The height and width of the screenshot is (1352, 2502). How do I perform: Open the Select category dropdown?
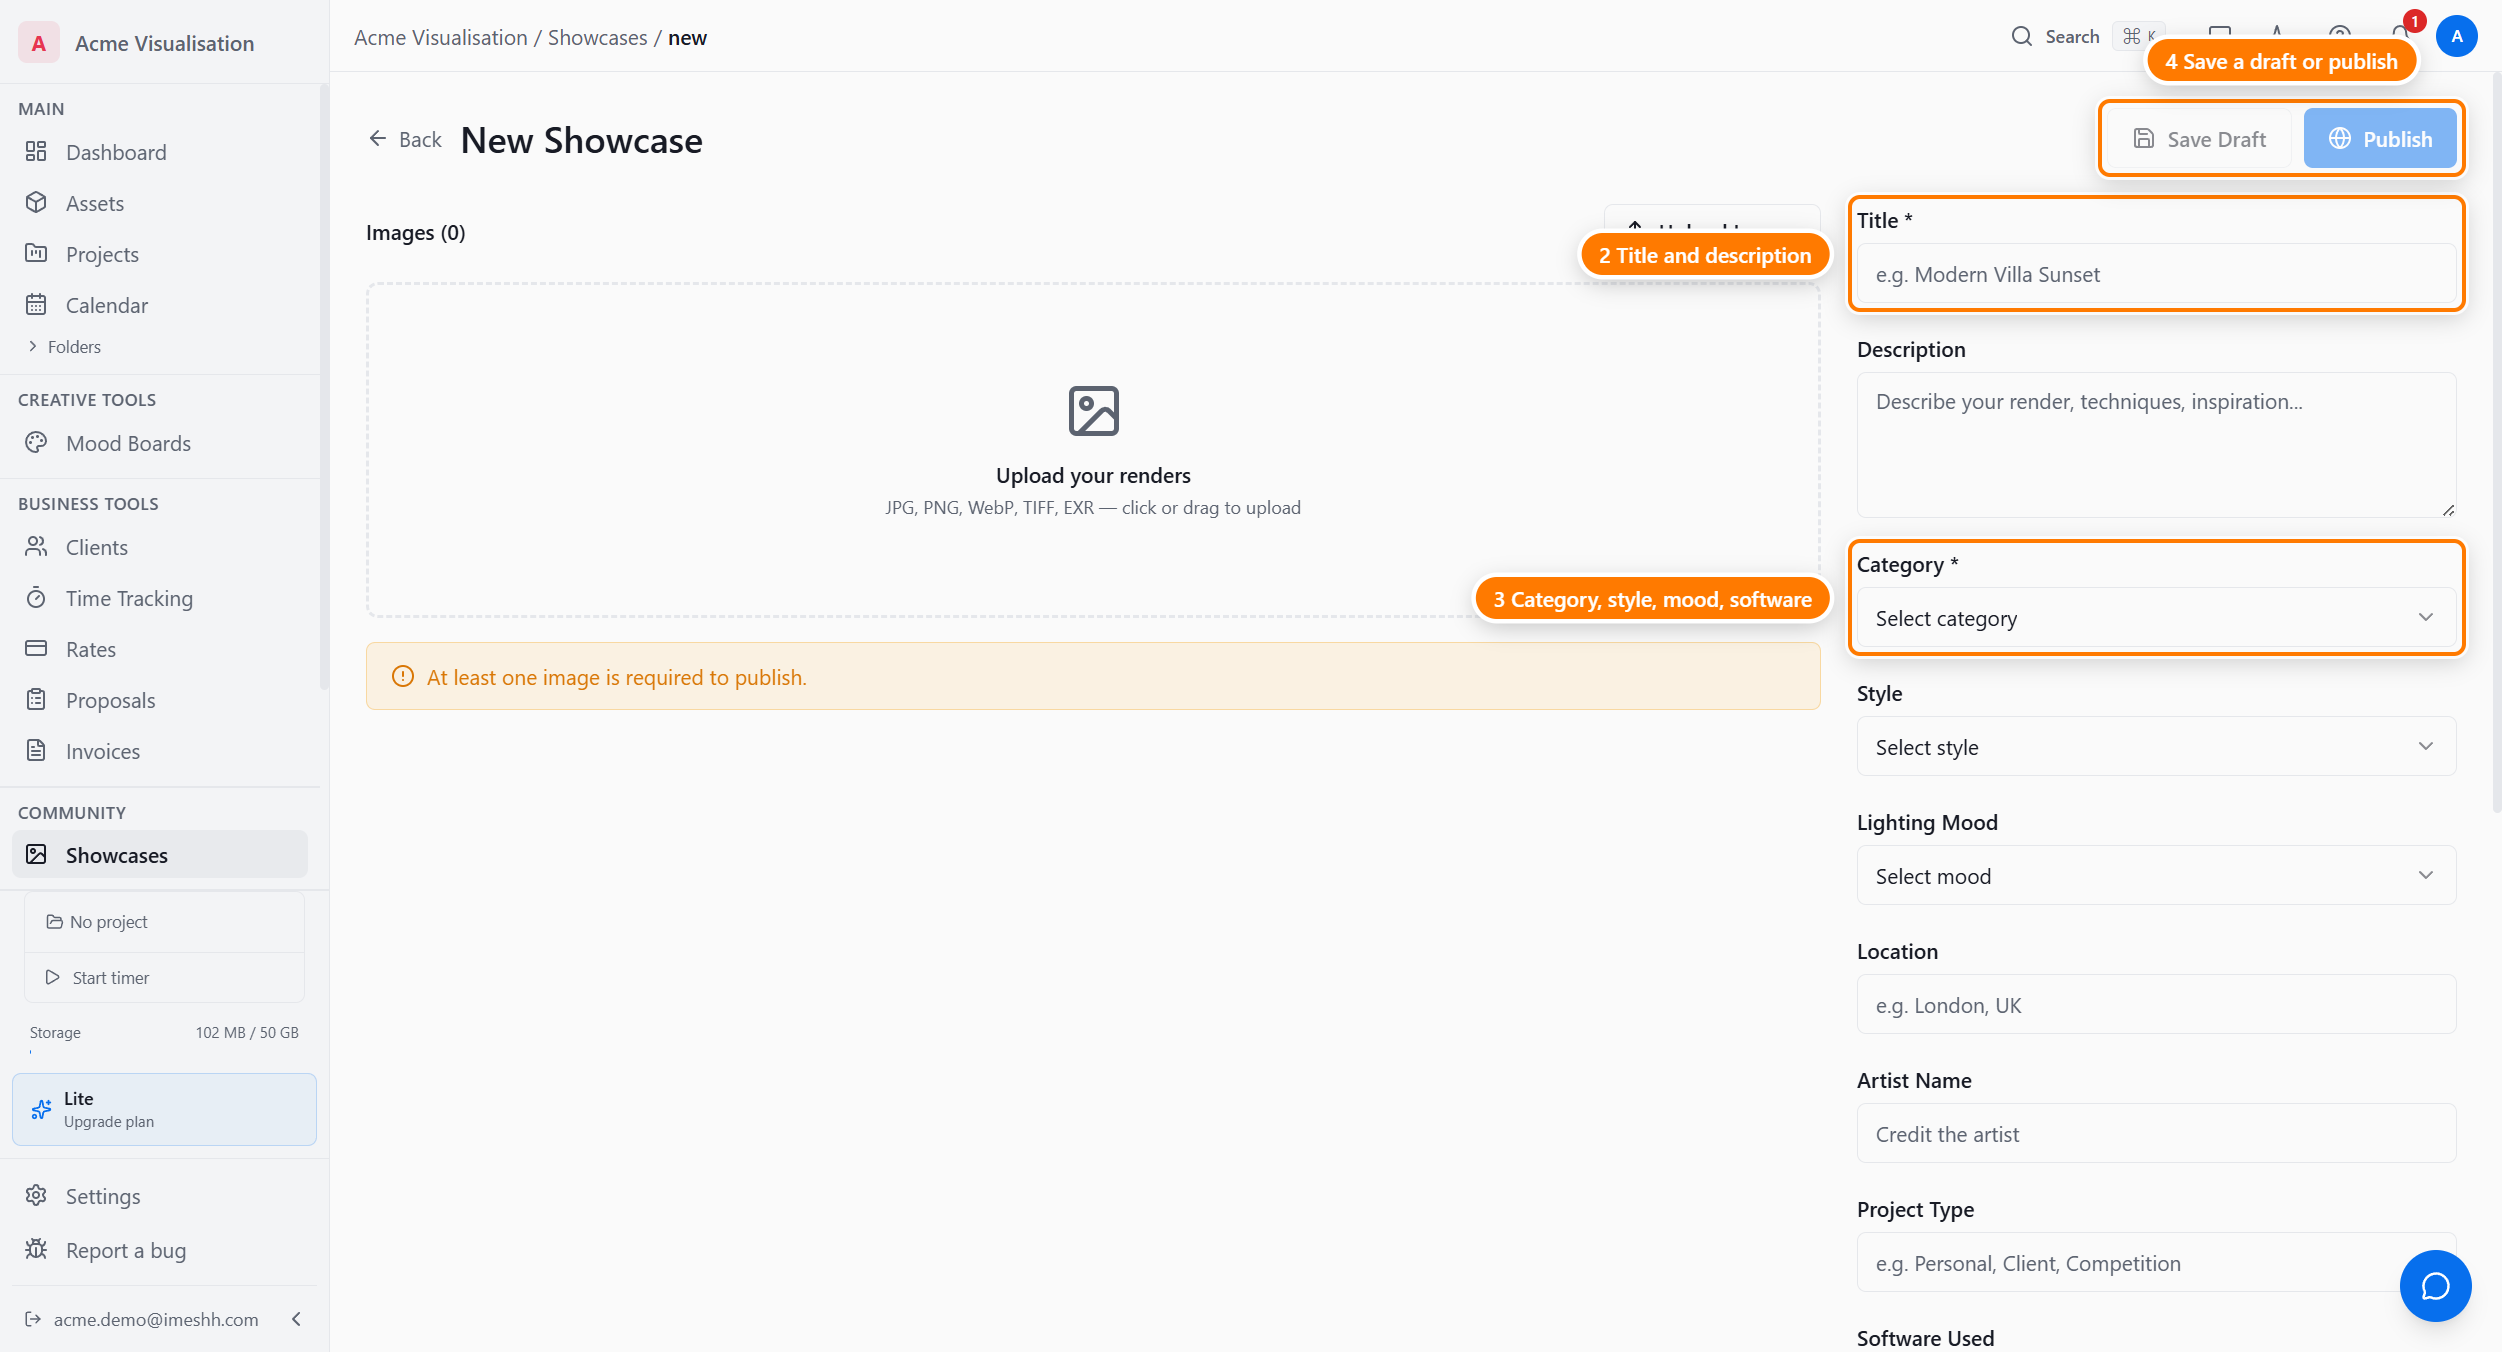point(2156,618)
